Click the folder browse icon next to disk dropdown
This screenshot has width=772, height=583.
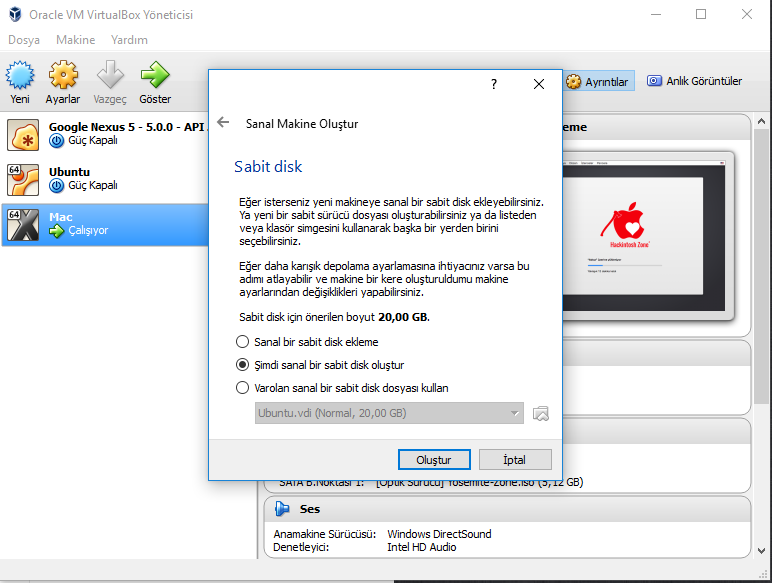(541, 413)
